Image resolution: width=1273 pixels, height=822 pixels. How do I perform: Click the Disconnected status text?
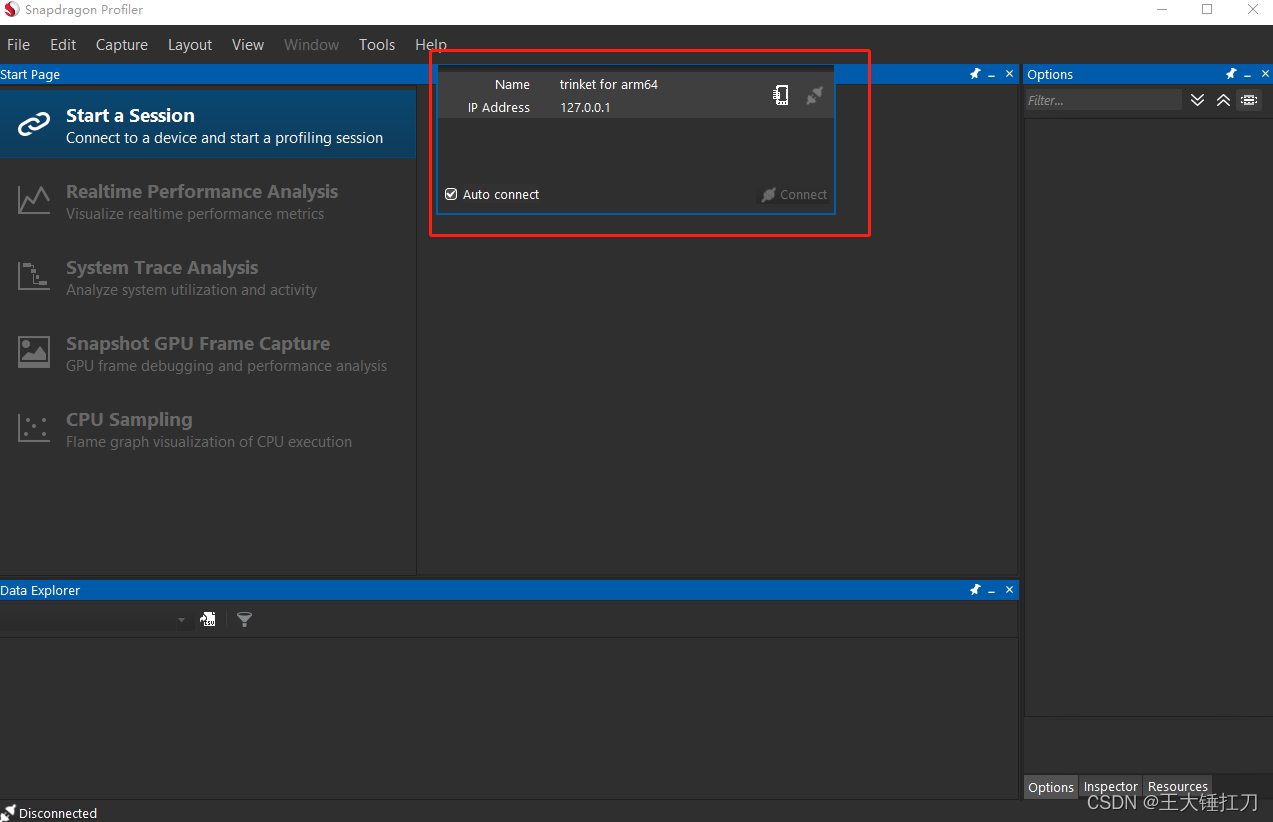pyautogui.click(x=58, y=813)
